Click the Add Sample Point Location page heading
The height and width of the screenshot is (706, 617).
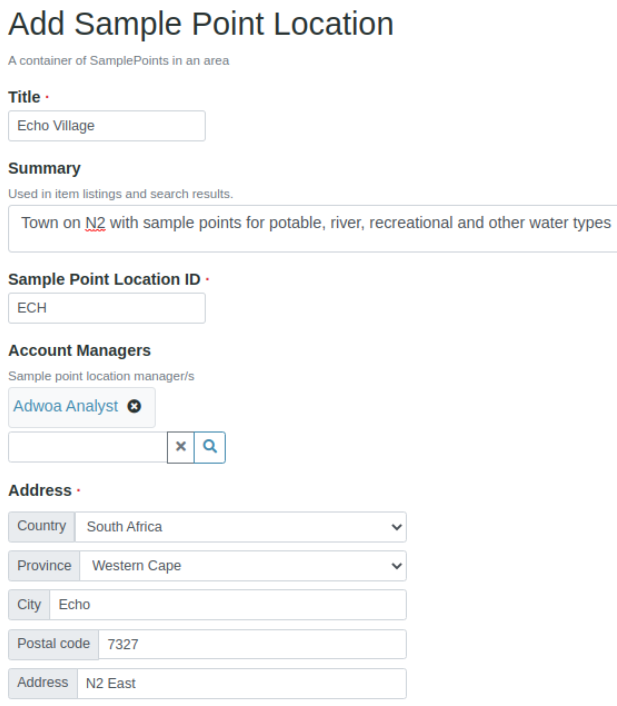(200, 24)
